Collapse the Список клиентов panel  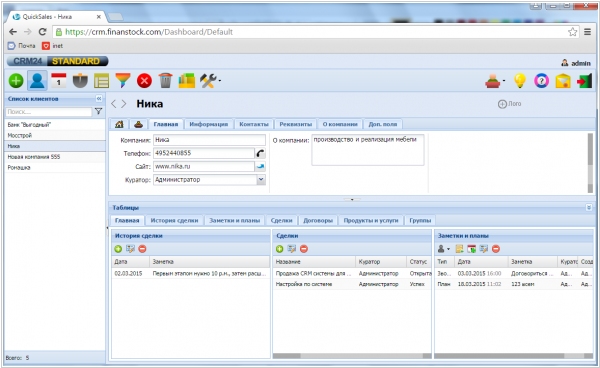click(x=99, y=99)
